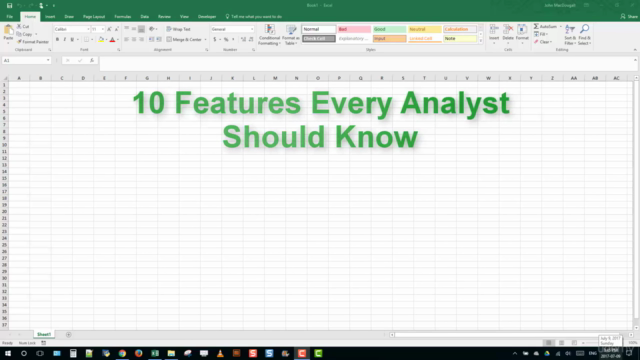Switch to the Formulas tab
Image resolution: width=640 pixels, height=360 pixels.
point(122,17)
